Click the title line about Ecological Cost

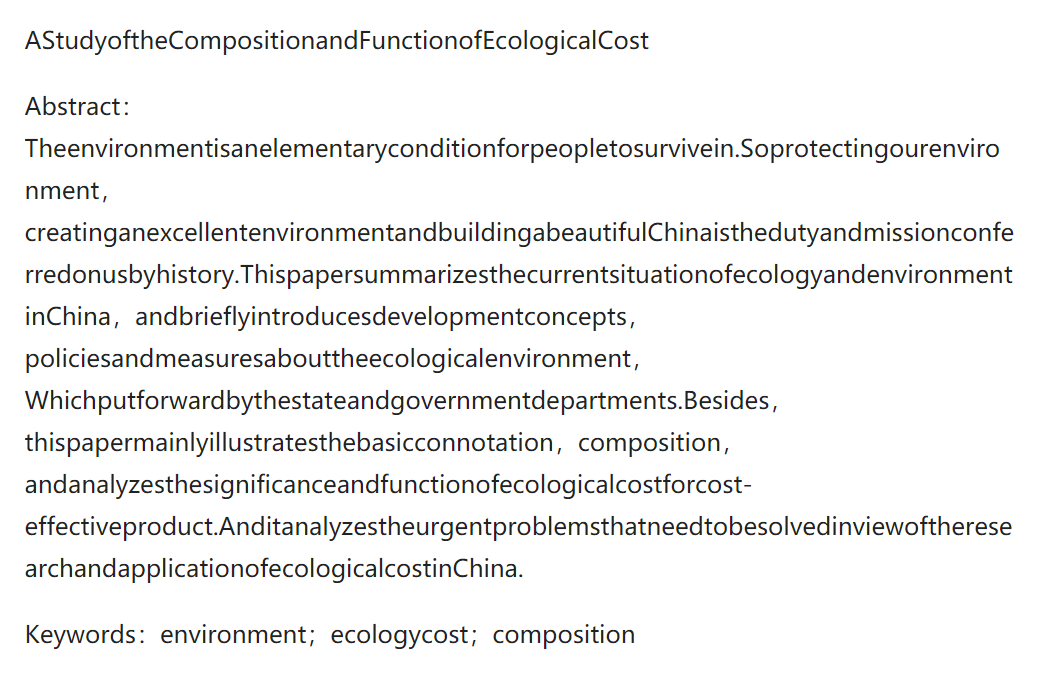[336, 41]
